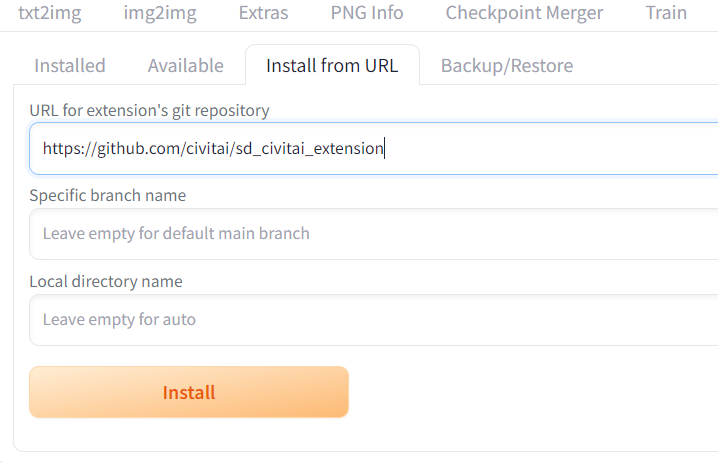Switch to the txt2img tab
718x463 pixels.
pos(50,13)
